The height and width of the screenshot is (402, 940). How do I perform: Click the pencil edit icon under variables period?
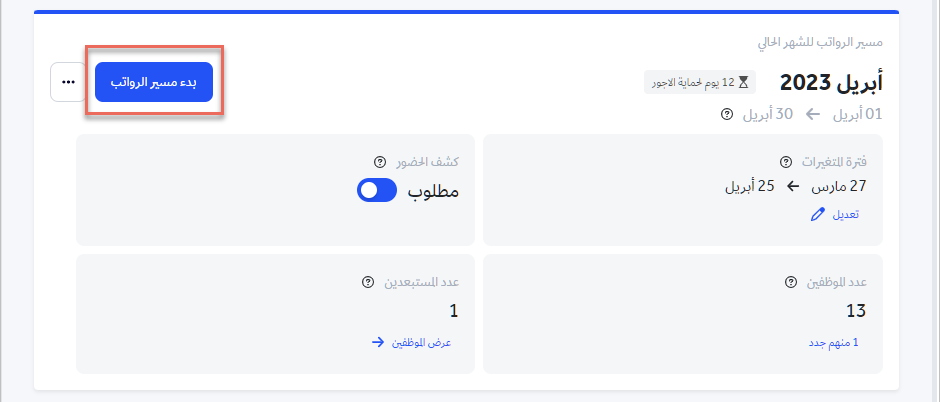(817, 214)
